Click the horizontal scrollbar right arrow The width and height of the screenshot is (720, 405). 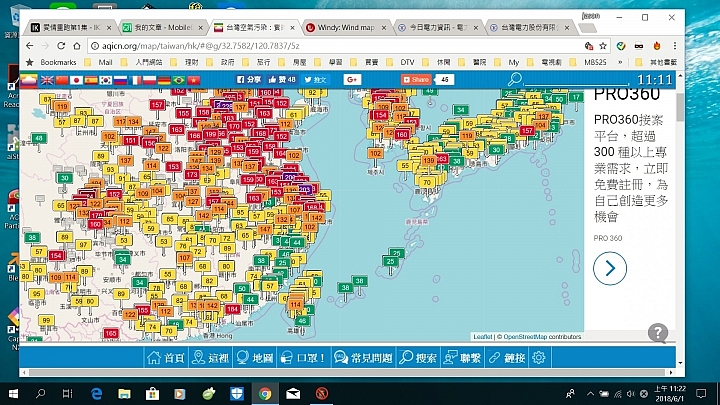(x=671, y=372)
